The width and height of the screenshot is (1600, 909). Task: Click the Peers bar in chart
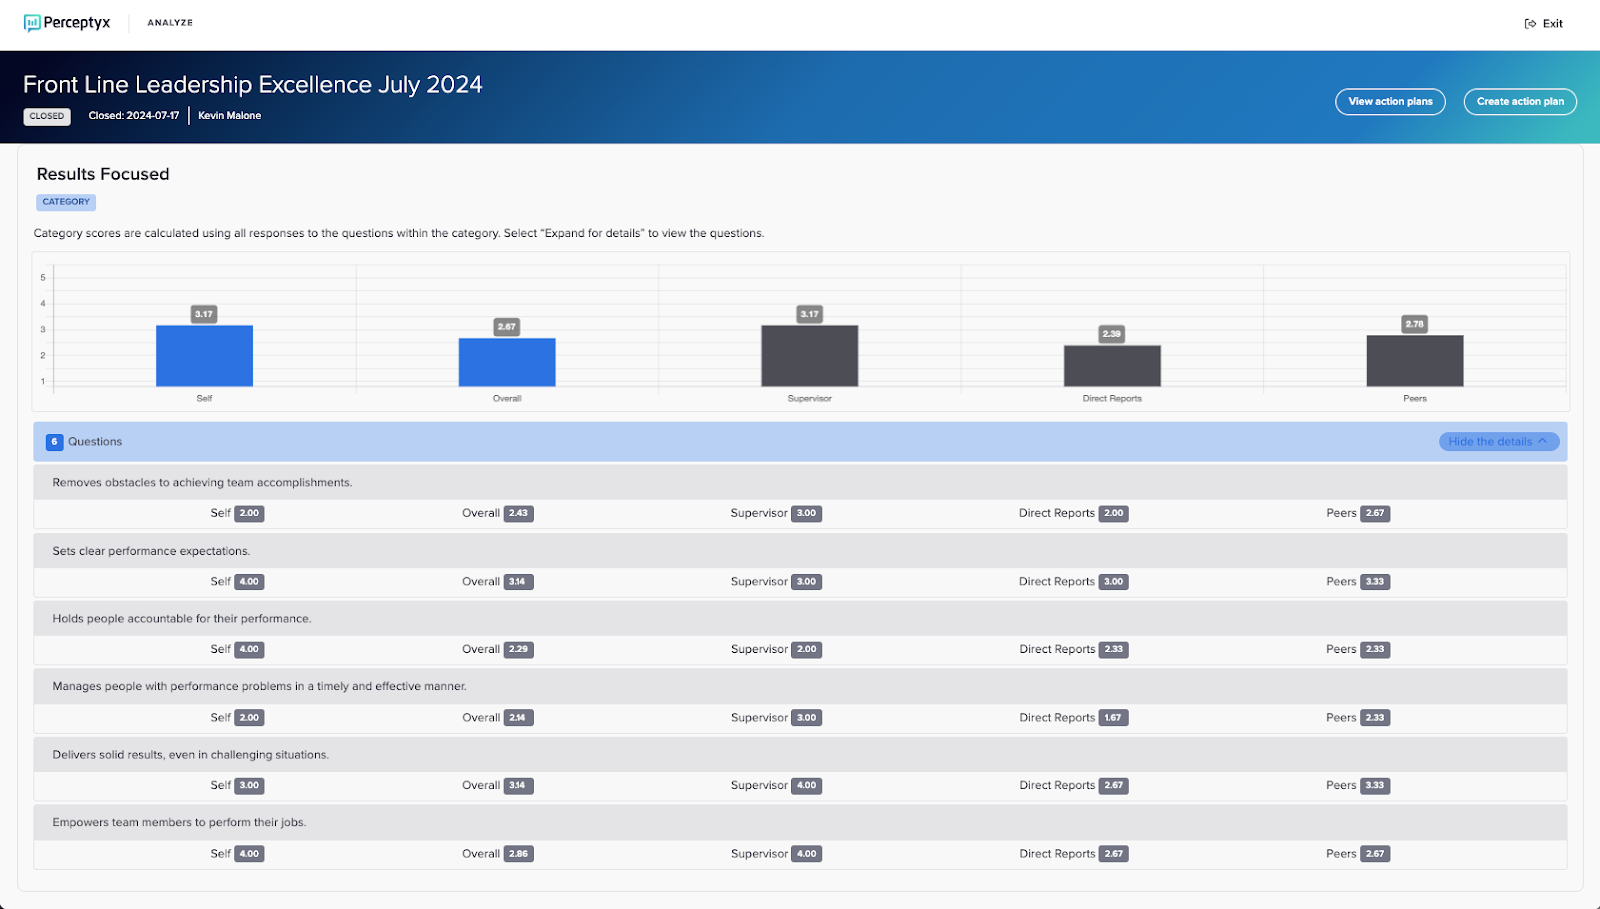tap(1415, 361)
